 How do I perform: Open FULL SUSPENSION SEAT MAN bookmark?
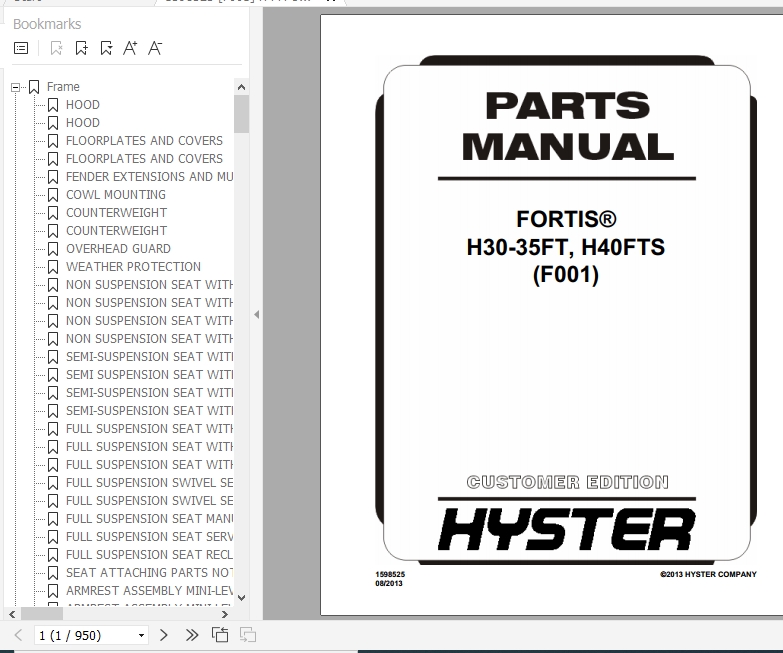pyautogui.click(x=149, y=519)
